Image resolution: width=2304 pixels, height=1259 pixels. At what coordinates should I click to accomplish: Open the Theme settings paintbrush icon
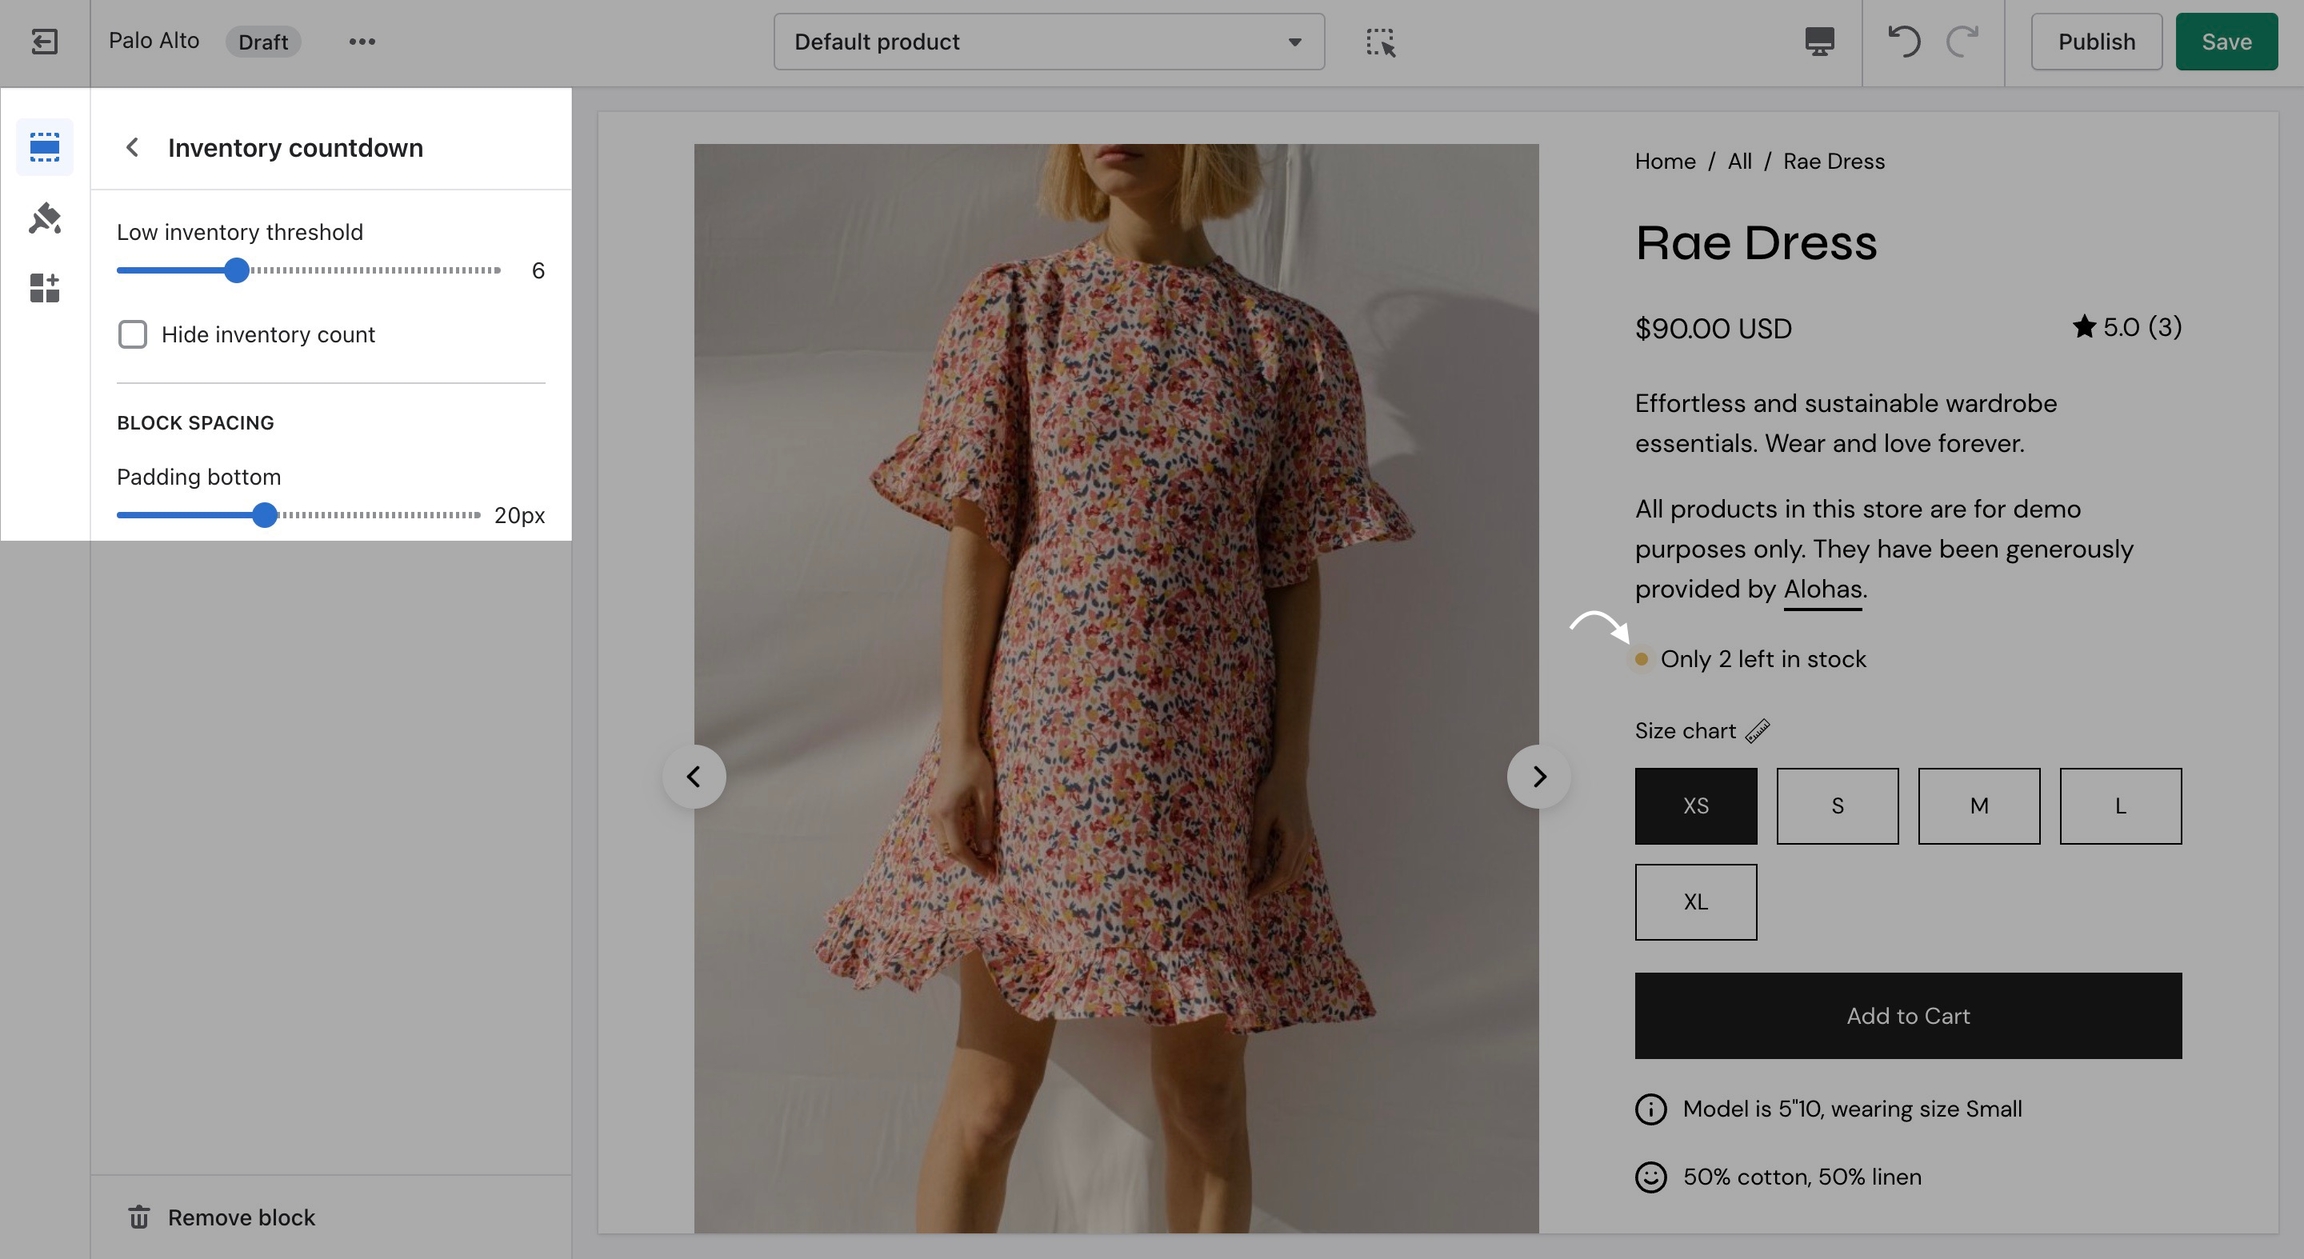pyautogui.click(x=44, y=218)
